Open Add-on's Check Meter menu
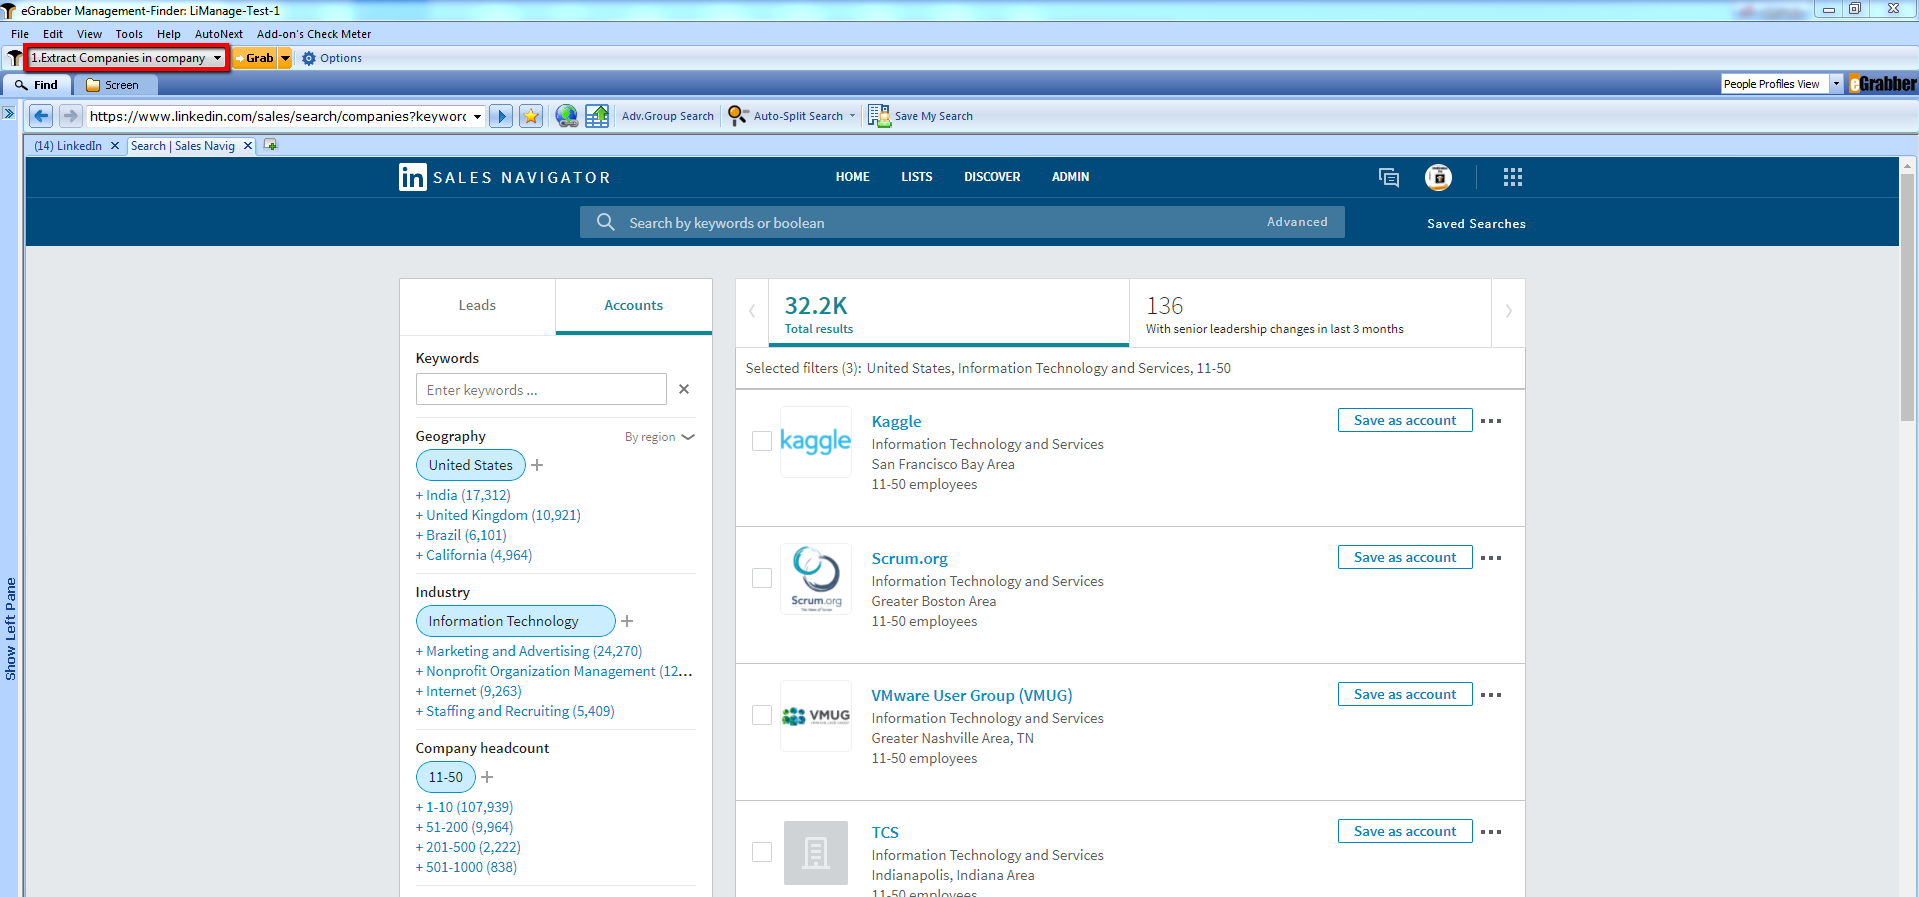Image resolution: width=1919 pixels, height=897 pixels. [314, 34]
